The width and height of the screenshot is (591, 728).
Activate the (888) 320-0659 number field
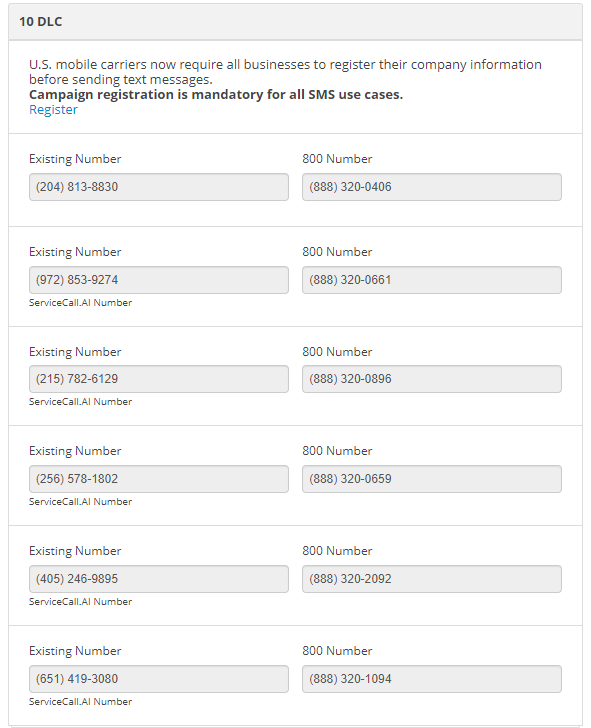[x=432, y=479]
